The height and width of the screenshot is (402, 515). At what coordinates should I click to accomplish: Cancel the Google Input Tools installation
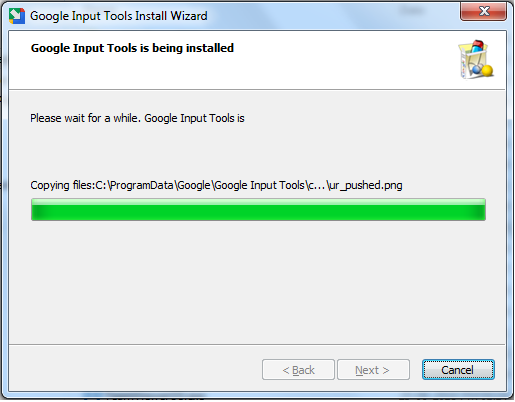pyautogui.click(x=458, y=370)
